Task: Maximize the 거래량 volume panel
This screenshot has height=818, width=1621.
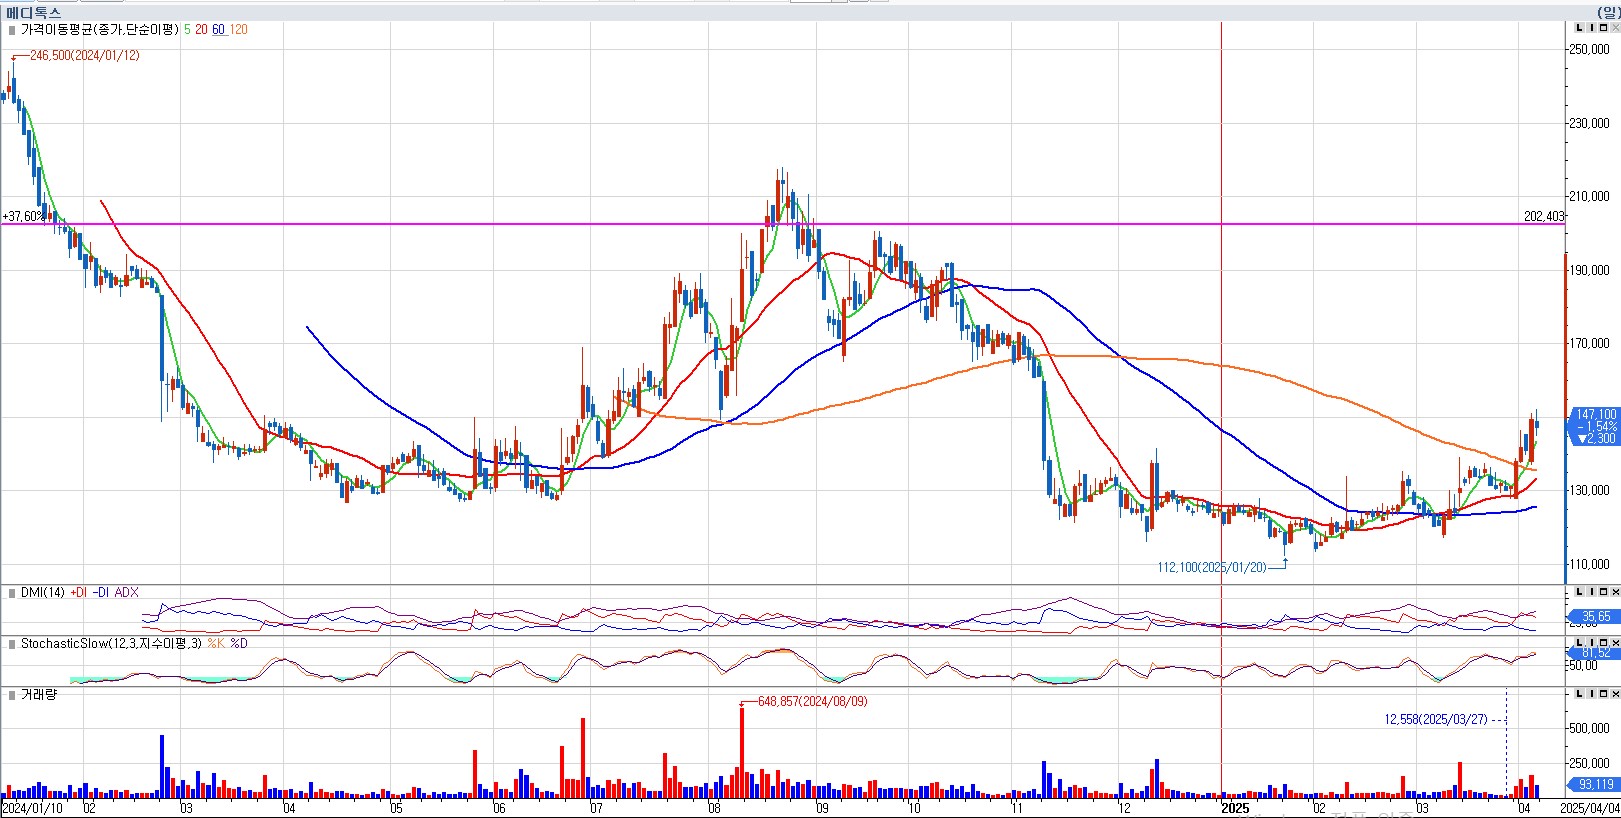Action: 1603,693
